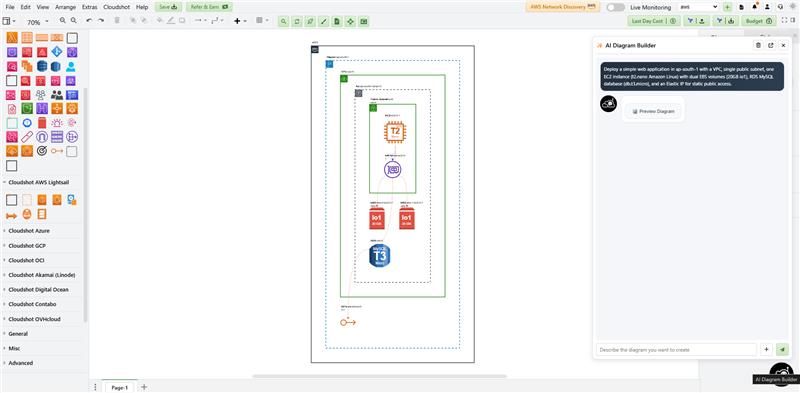This screenshot has width=800, height=393.
Task: Click the fullscreen icon
Action: coord(785,21)
